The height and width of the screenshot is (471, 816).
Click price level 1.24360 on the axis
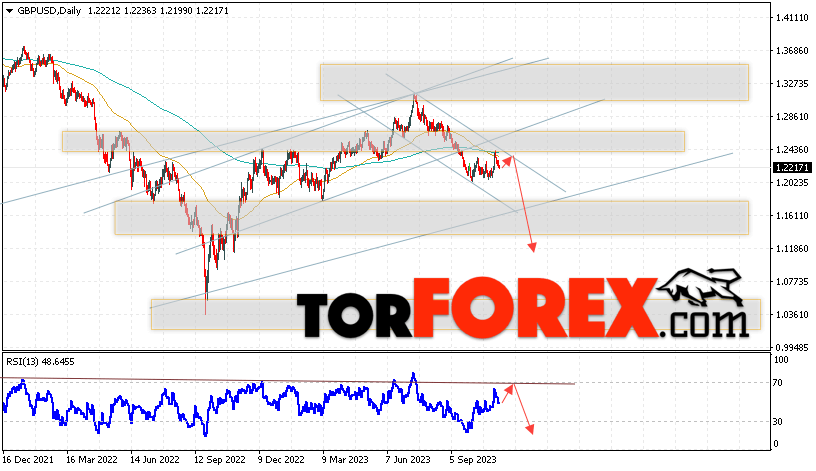point(792,150)
